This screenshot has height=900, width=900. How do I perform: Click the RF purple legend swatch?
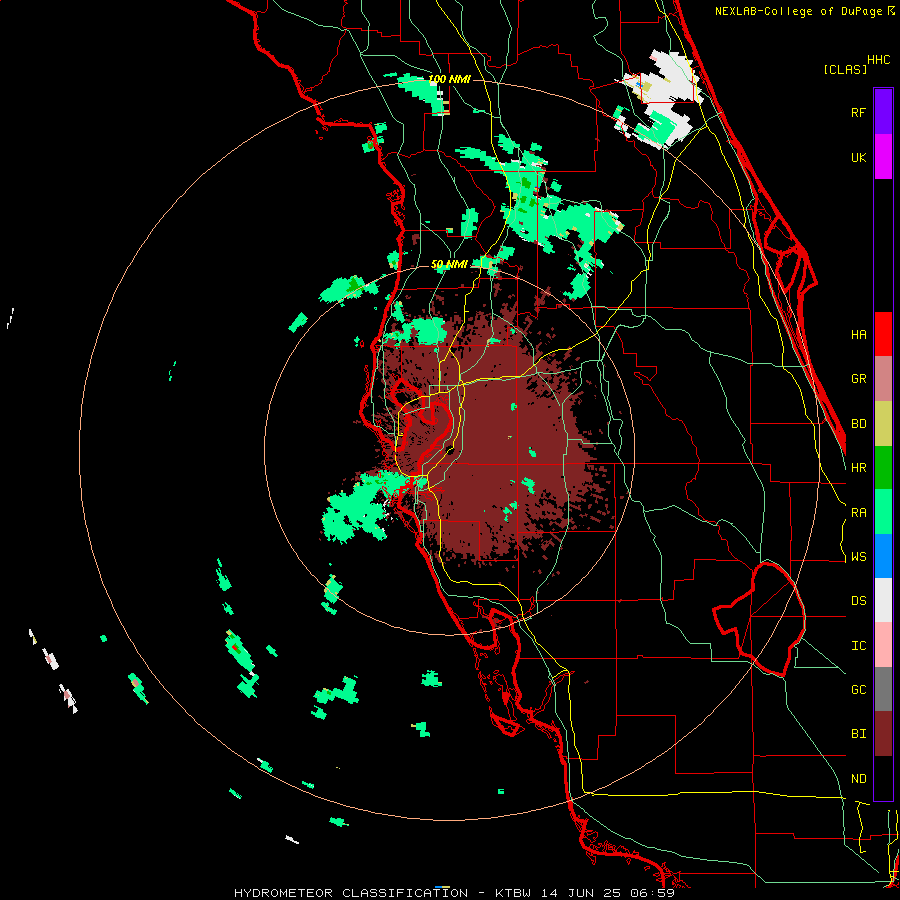(x=883, y=112)
